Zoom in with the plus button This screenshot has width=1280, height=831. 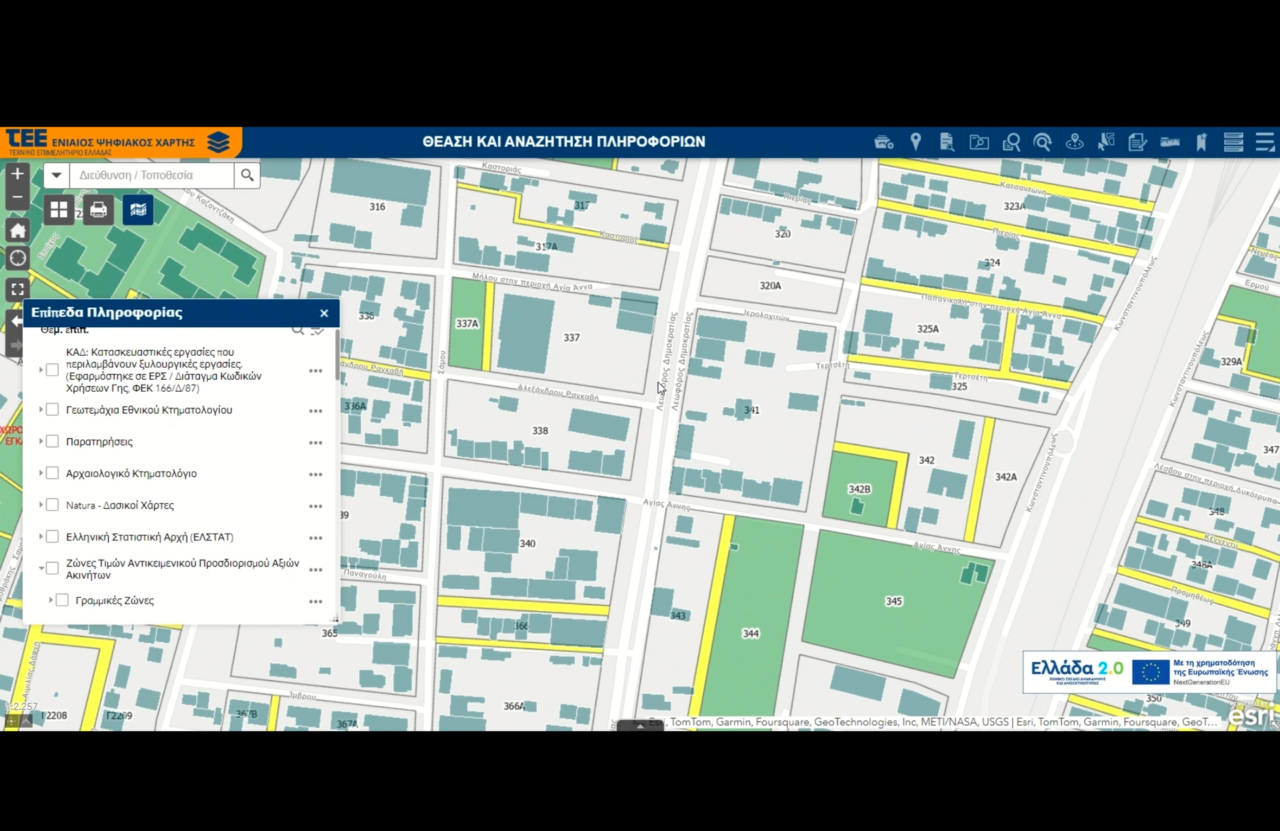click(x=17, y=174)
